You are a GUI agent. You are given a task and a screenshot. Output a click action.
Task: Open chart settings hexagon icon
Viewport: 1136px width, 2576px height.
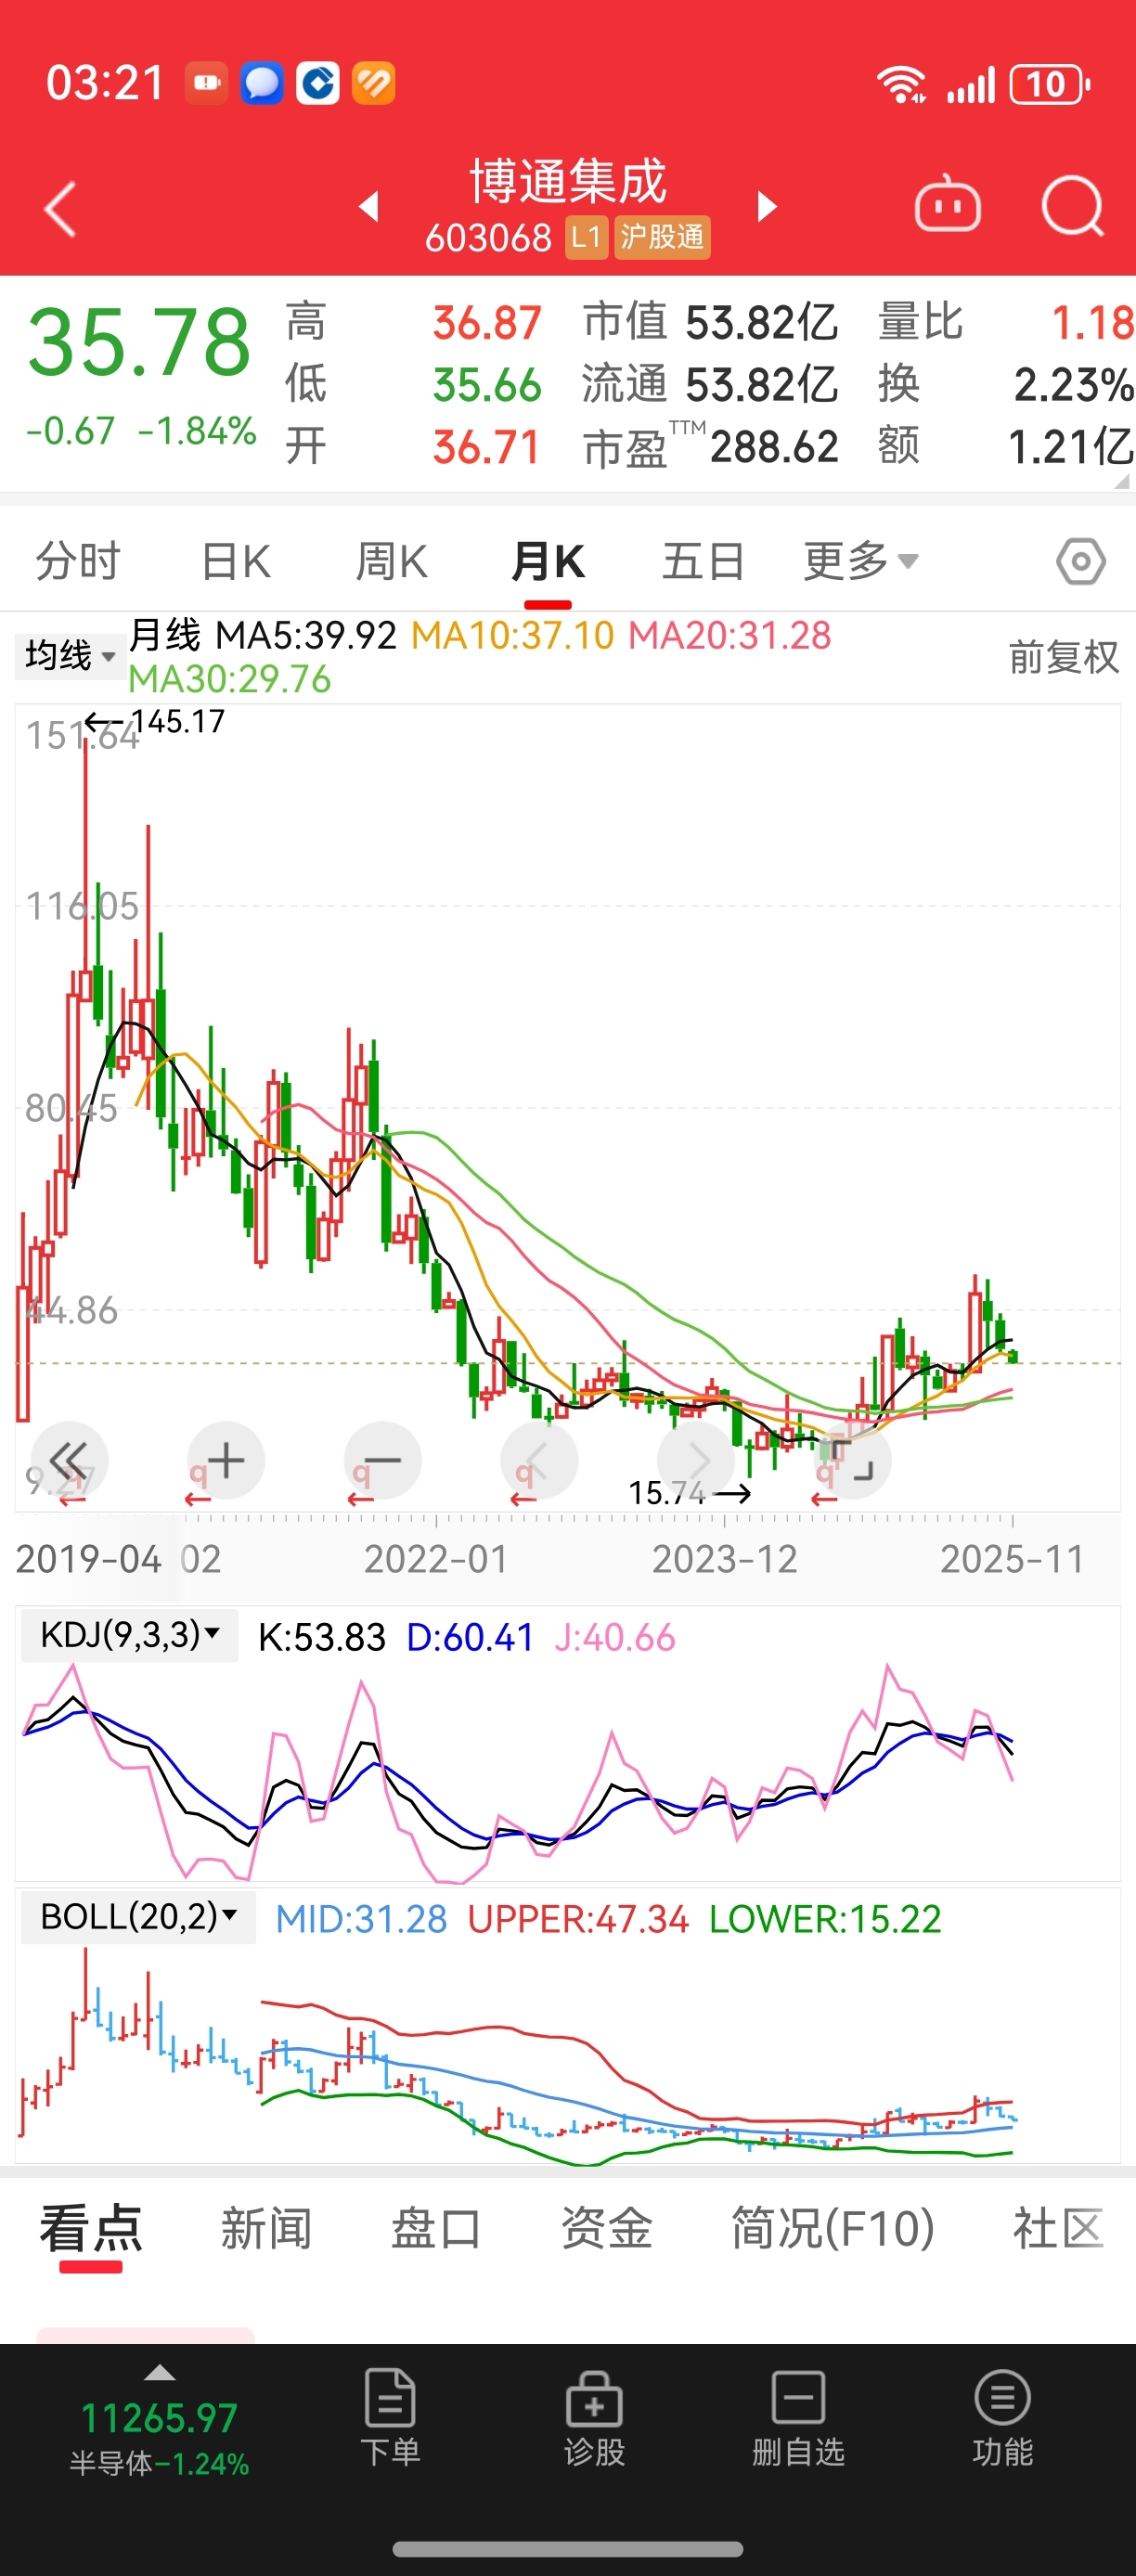pos(1081,562)
